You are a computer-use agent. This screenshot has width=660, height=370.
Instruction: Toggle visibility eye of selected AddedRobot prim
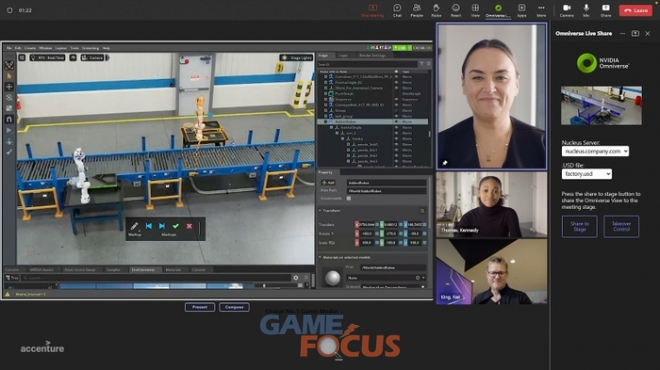396,122
